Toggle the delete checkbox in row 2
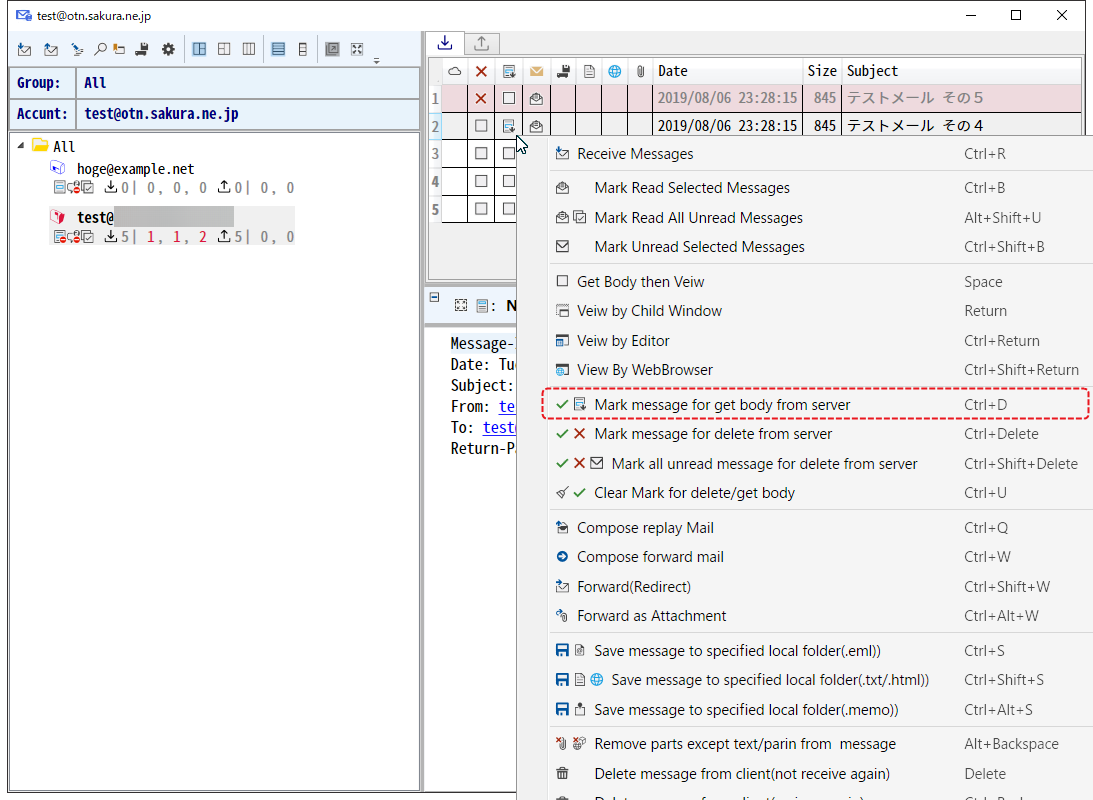Screen dimensions: 1093x800 [x=481, y=126]
